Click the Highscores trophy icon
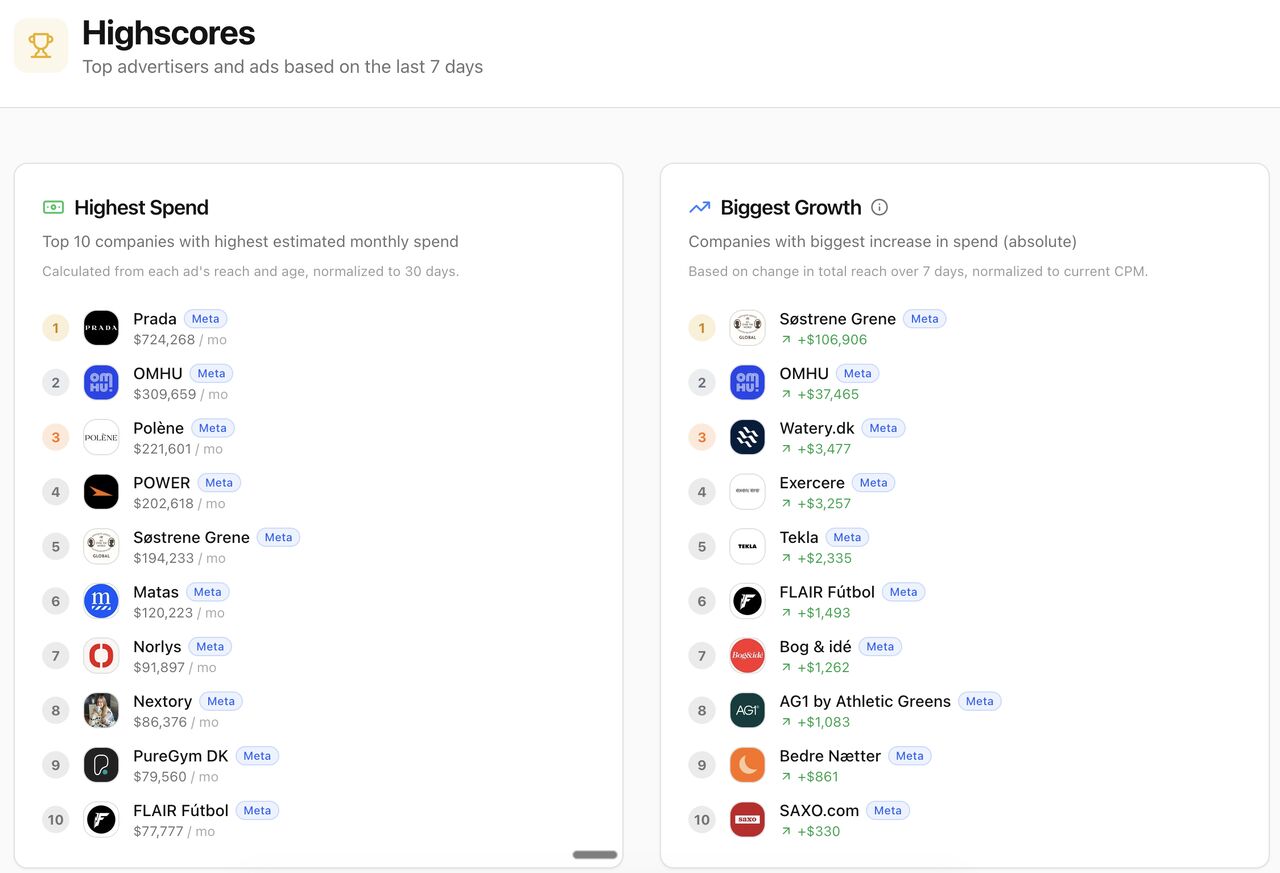This screenshot has height=873, width=1280. tap(41, 46)
